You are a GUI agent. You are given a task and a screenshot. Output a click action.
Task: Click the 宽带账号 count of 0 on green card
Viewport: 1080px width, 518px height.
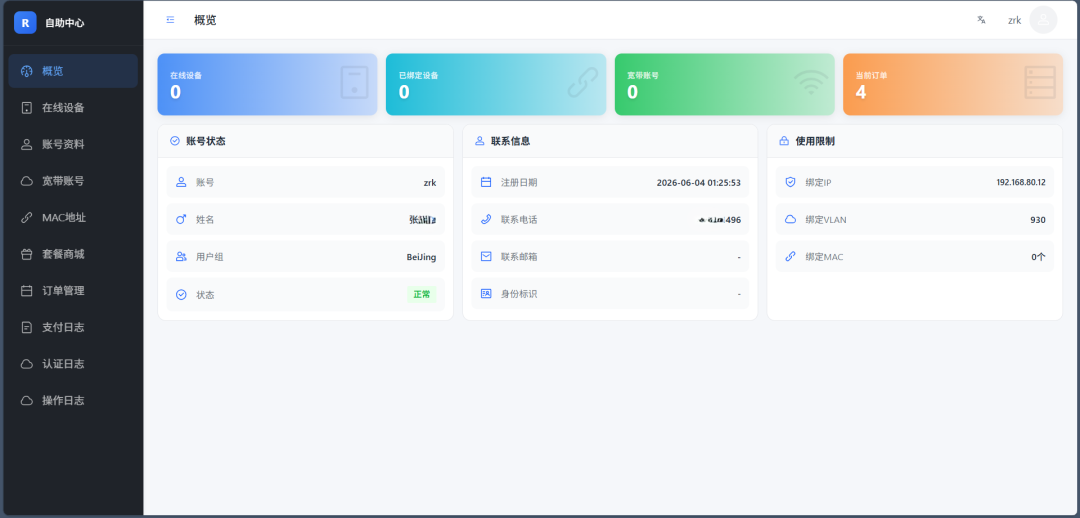click(632, 92)
